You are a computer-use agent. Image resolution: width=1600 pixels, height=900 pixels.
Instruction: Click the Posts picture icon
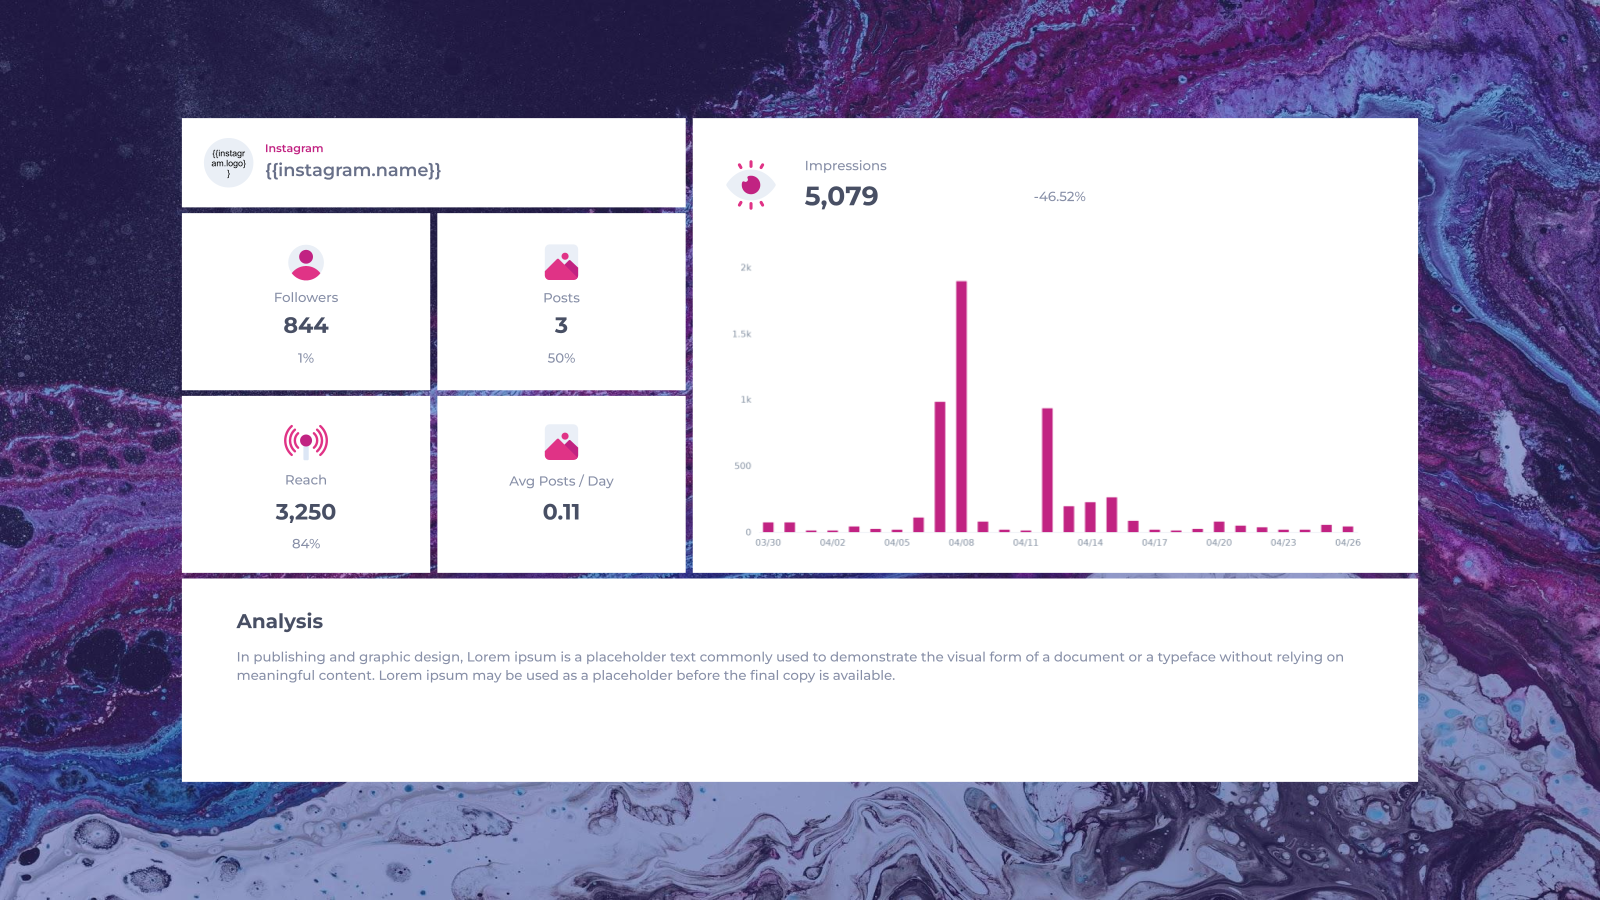coord(561,263)
